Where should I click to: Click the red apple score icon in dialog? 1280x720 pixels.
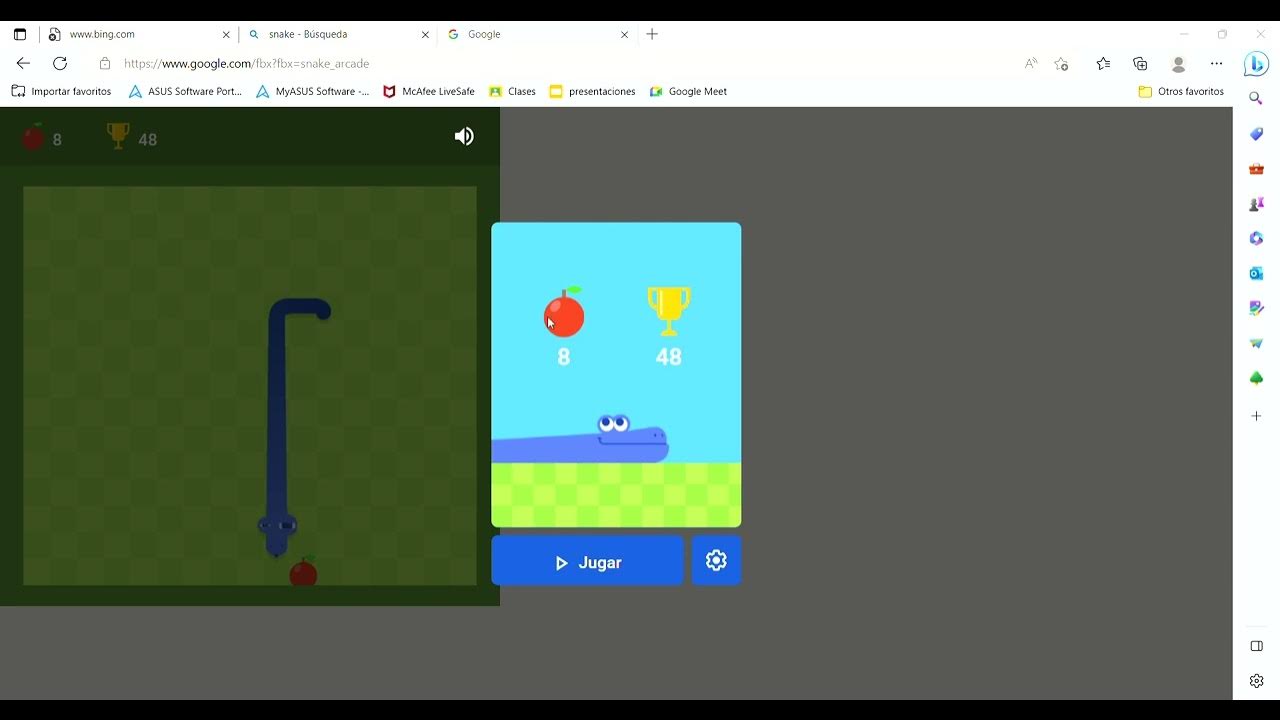pos(564,313)
